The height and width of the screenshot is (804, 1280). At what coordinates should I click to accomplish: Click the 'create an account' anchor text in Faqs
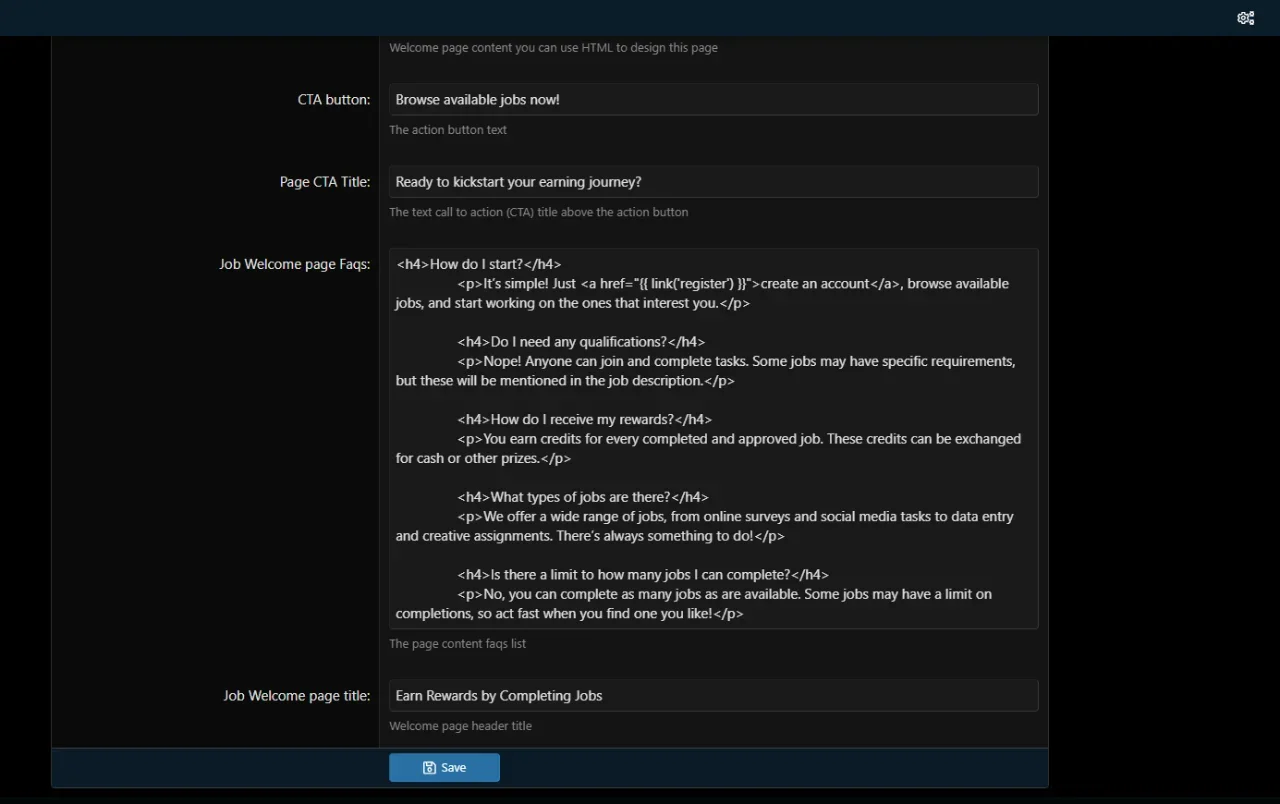[814, 284]
